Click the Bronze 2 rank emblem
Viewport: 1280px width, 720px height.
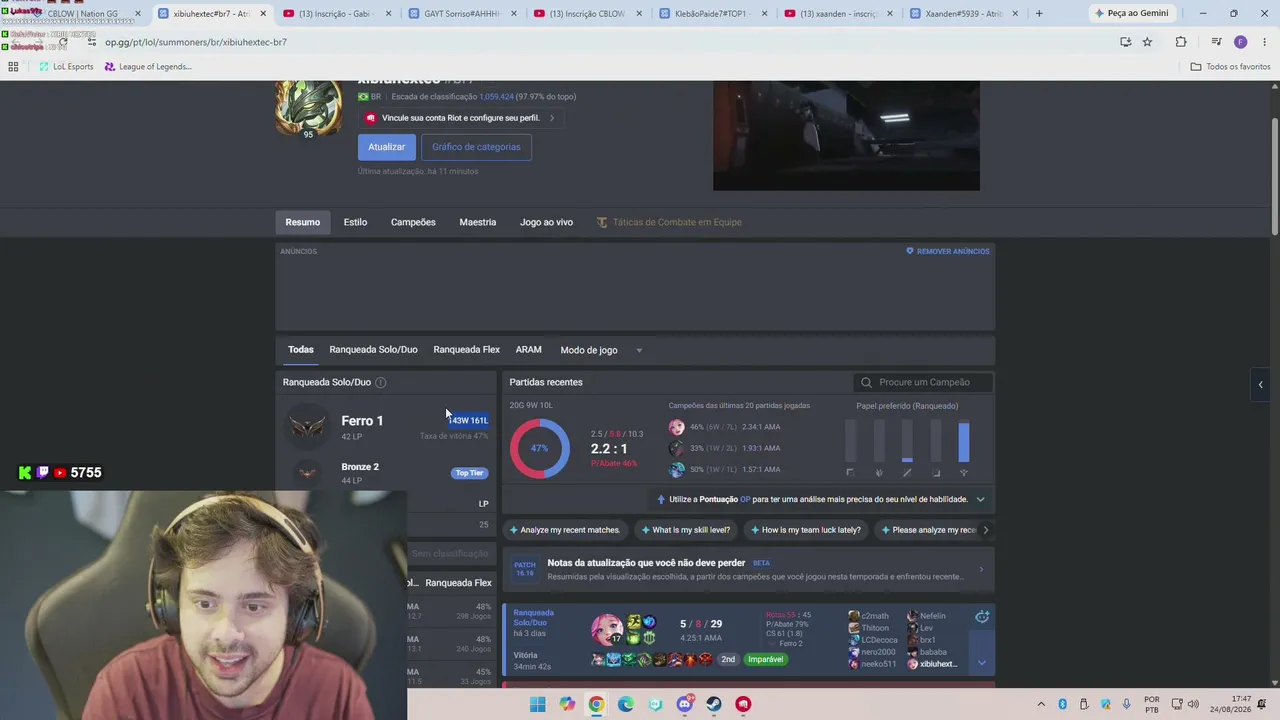tap(307, 472)
